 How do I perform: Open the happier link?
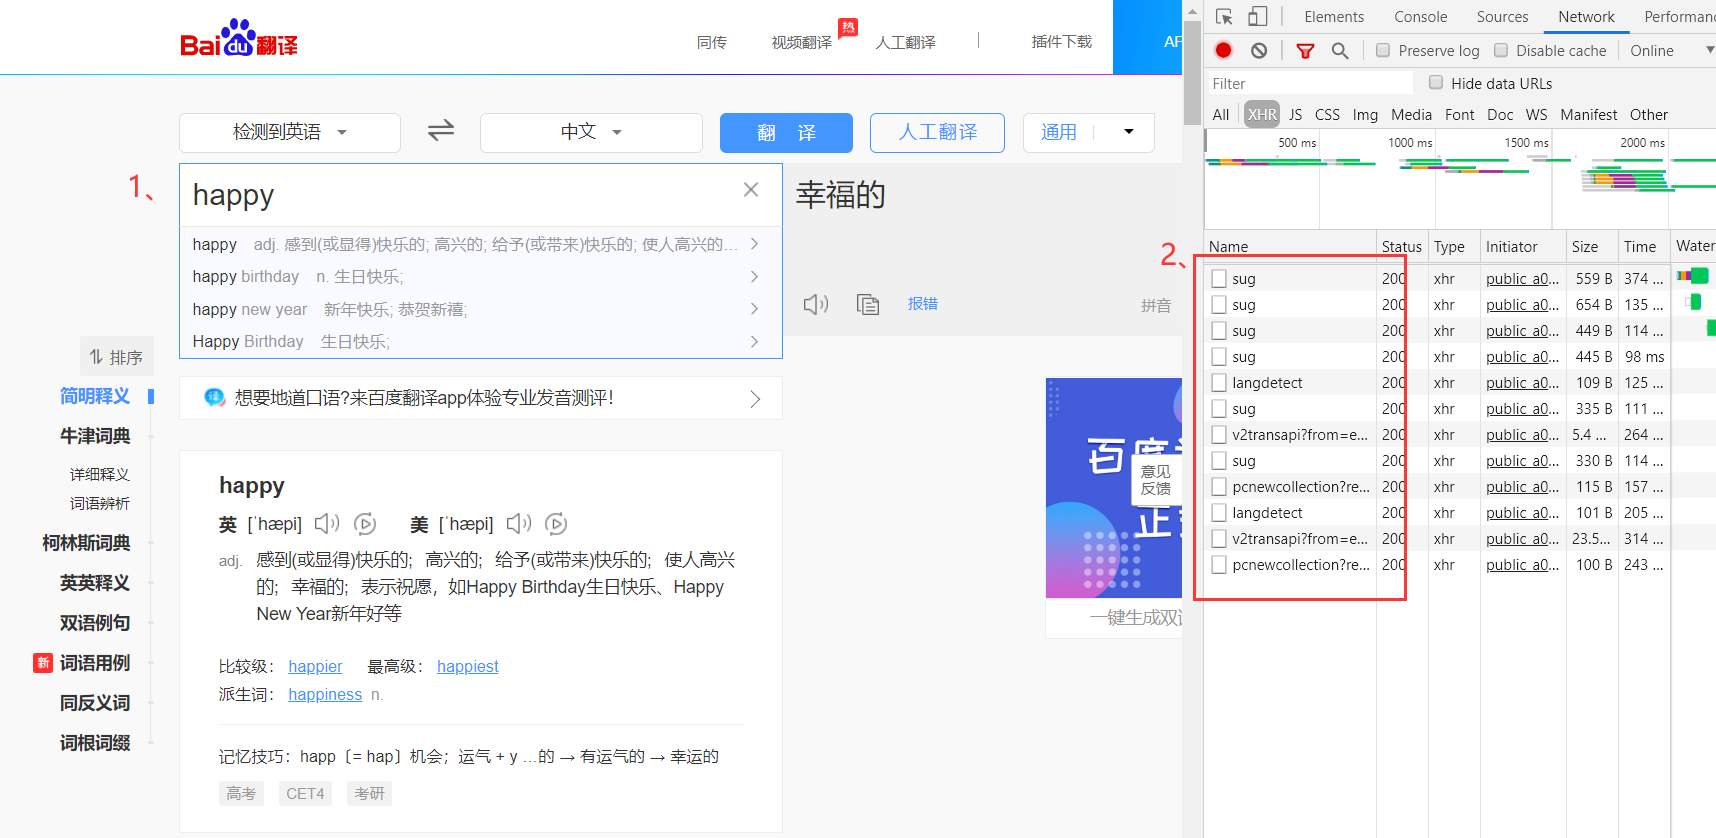pyautogui.click(x=315, y=666)
